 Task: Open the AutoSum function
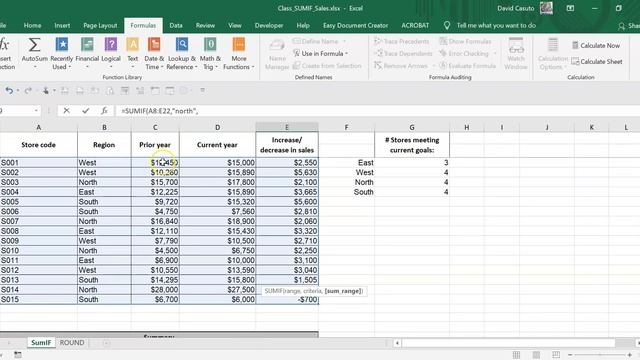(x=34, y=50)
